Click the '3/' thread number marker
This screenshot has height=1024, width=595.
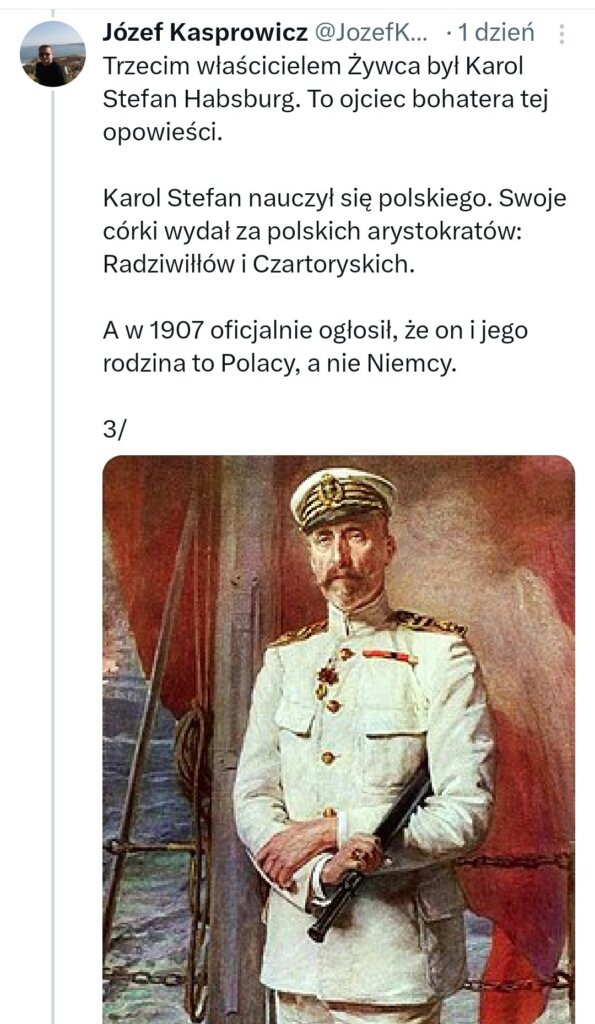114,431
